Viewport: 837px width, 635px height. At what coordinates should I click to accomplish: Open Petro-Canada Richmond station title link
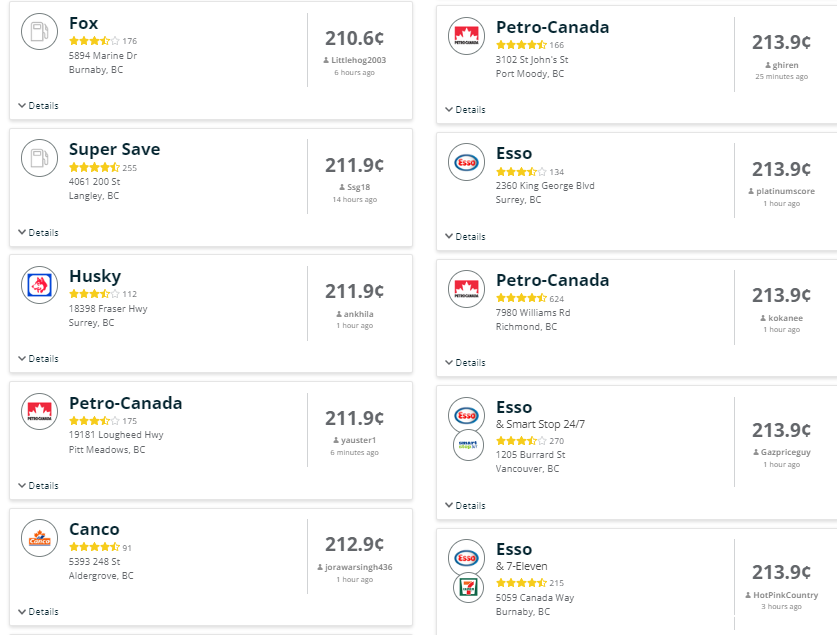click(552, 280)
